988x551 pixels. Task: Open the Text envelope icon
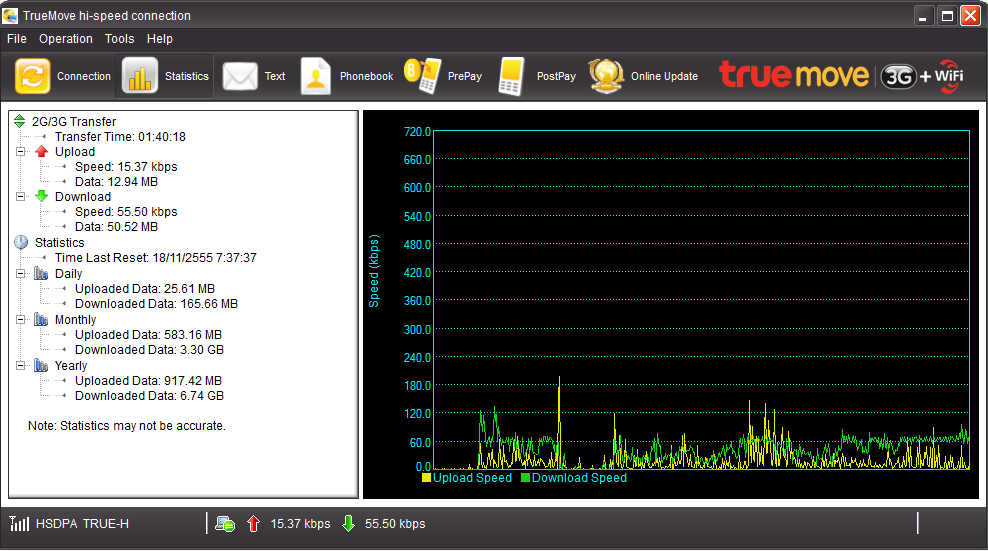(240, 76)
